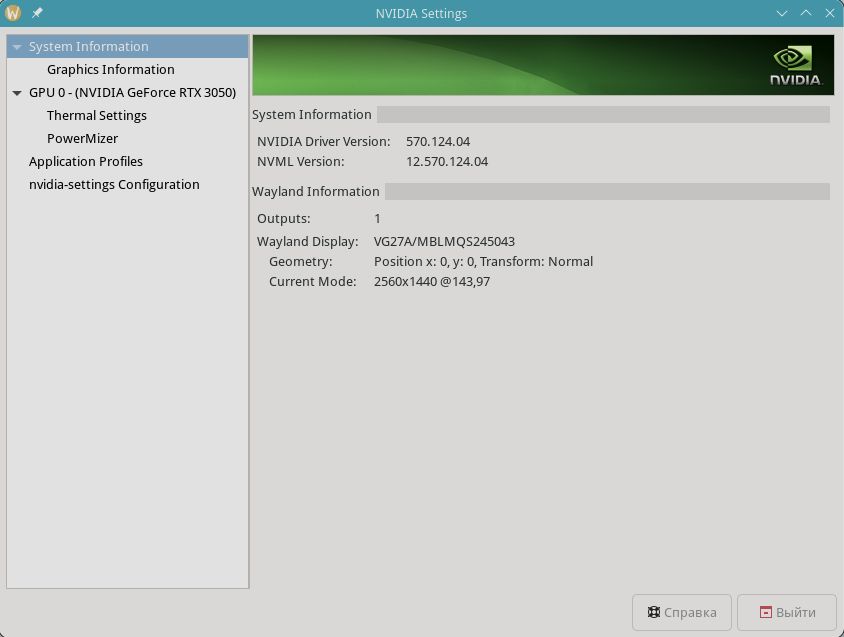Image resolution: width=844 pixels, height=637 pixels.
Task: Click the Выйти quit button
Action: click(x=787, y=612)
